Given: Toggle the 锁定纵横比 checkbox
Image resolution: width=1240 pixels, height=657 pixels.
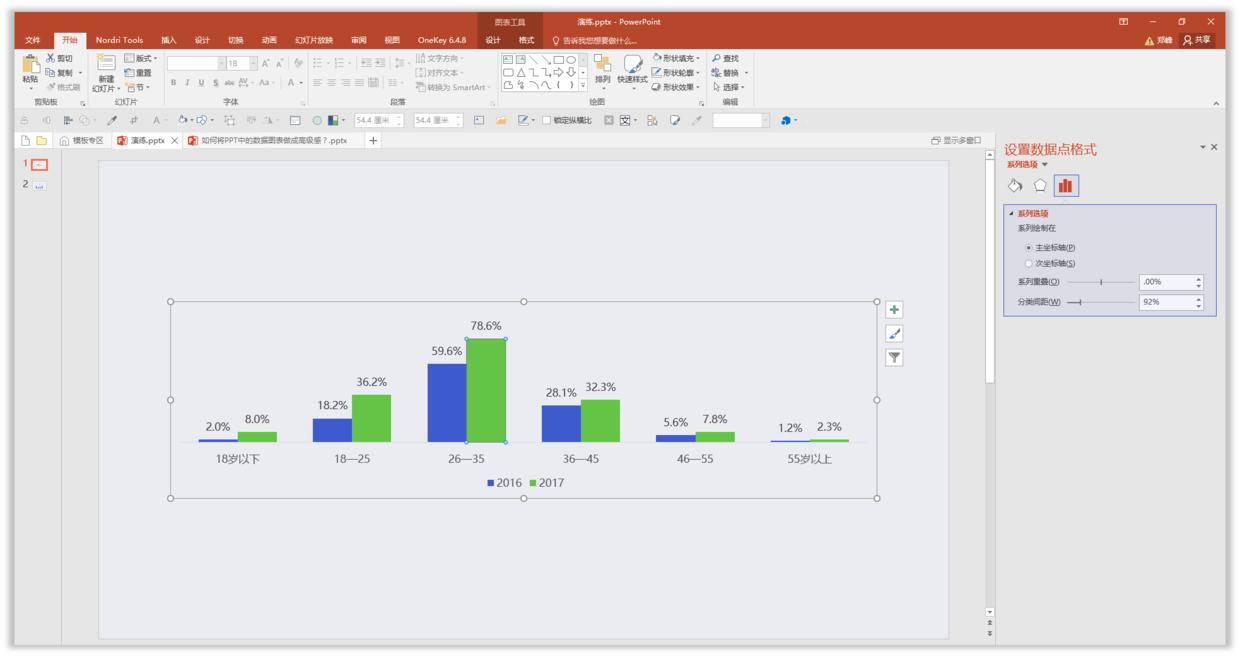Looking at the screenshot, I should tap(546, 120).
